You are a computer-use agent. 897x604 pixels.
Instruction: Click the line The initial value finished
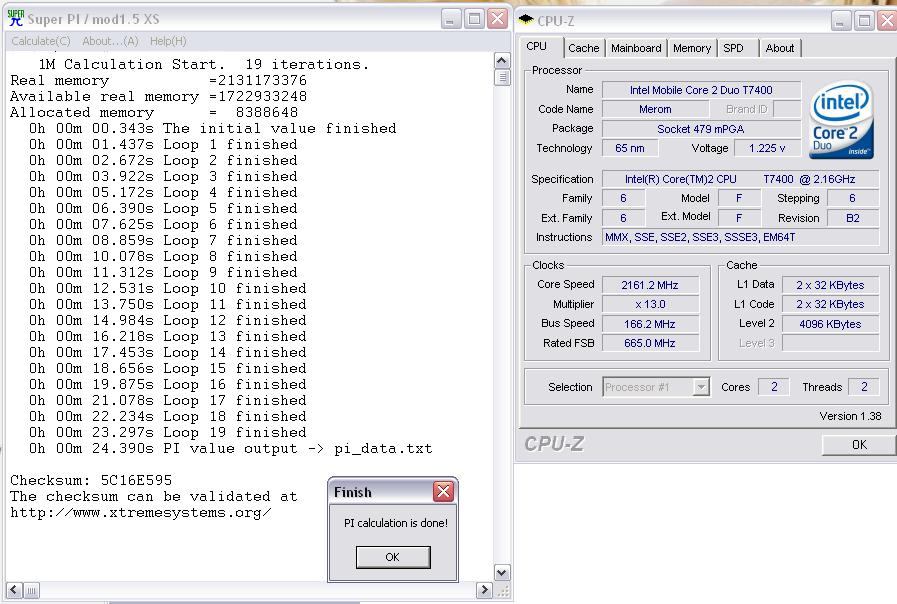pyautogui.click(x=212, y=128)
